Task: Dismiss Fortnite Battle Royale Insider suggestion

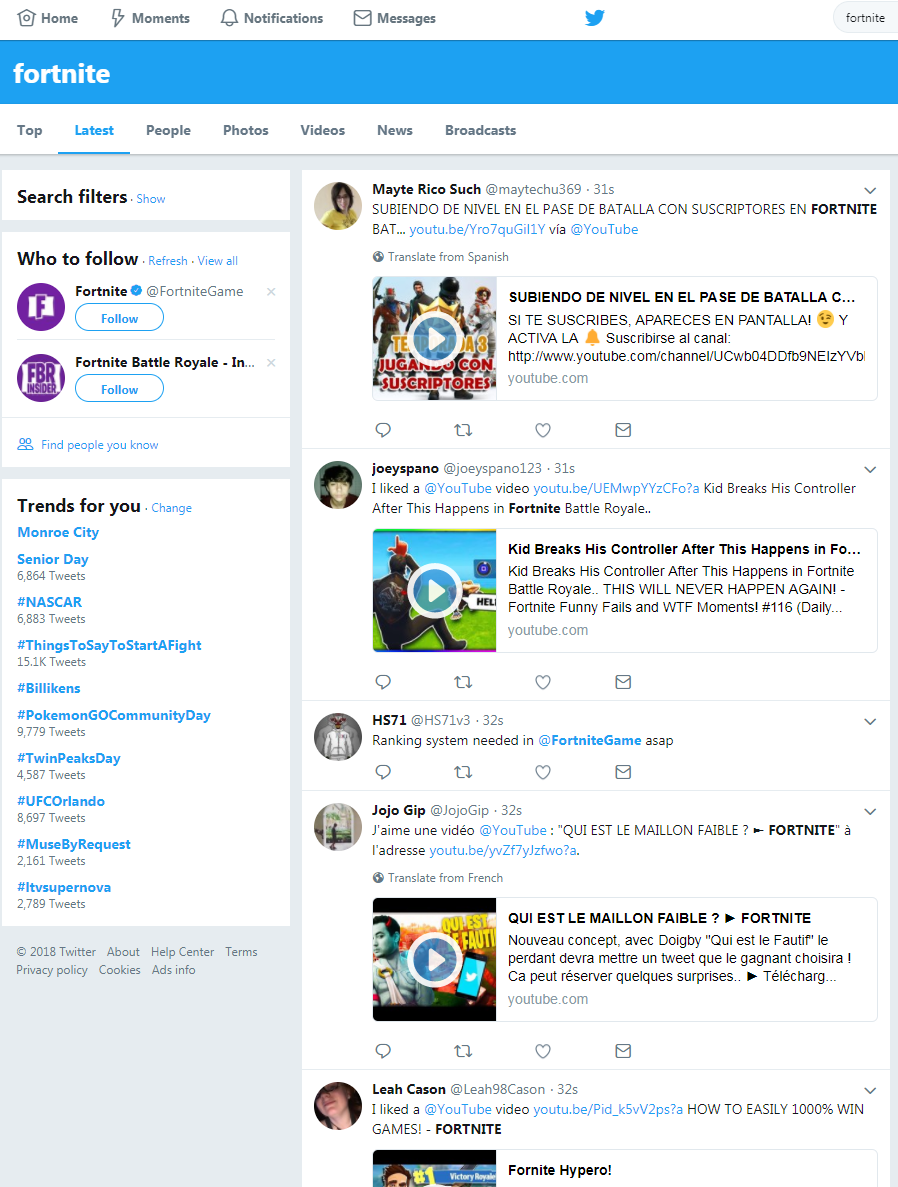Action: (x=271, y=363)
